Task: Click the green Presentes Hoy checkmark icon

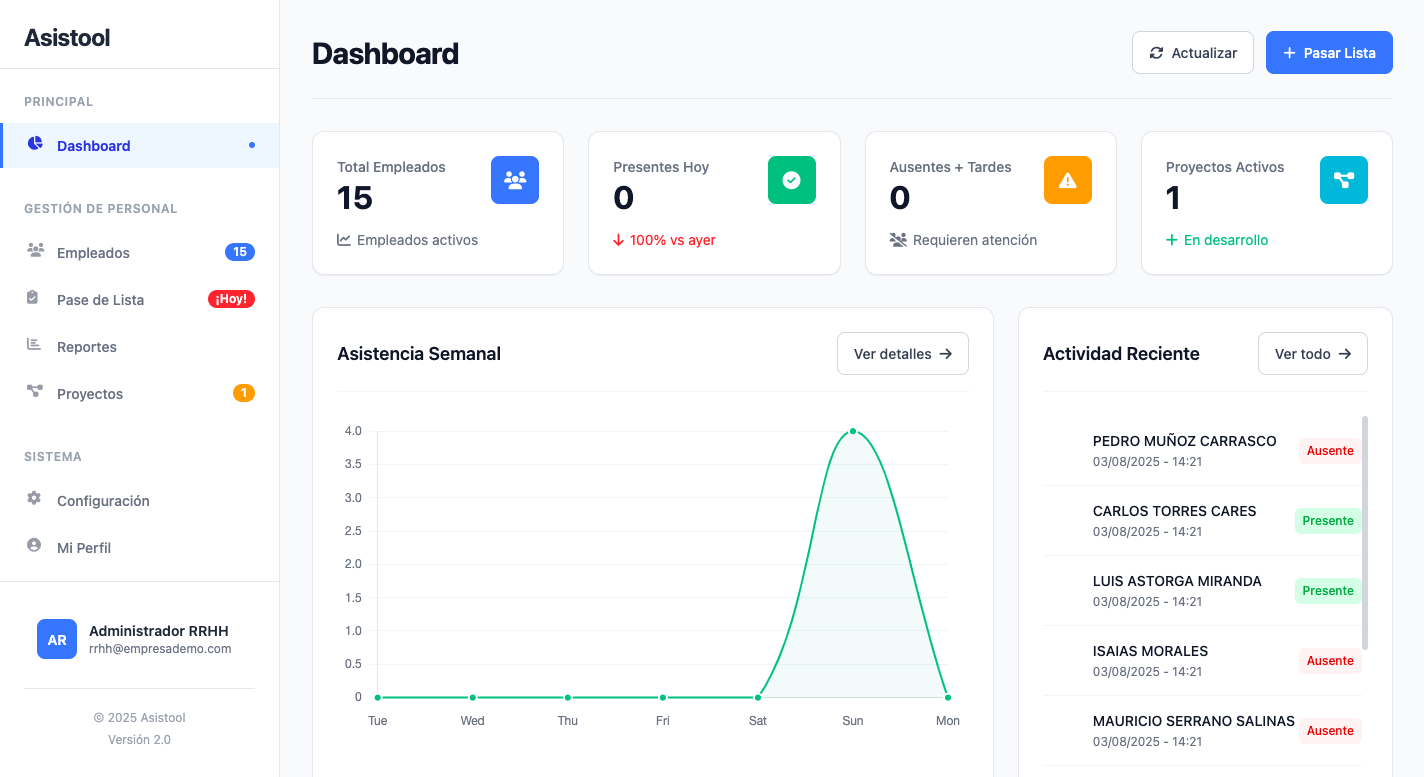Action: coord(791,180)
